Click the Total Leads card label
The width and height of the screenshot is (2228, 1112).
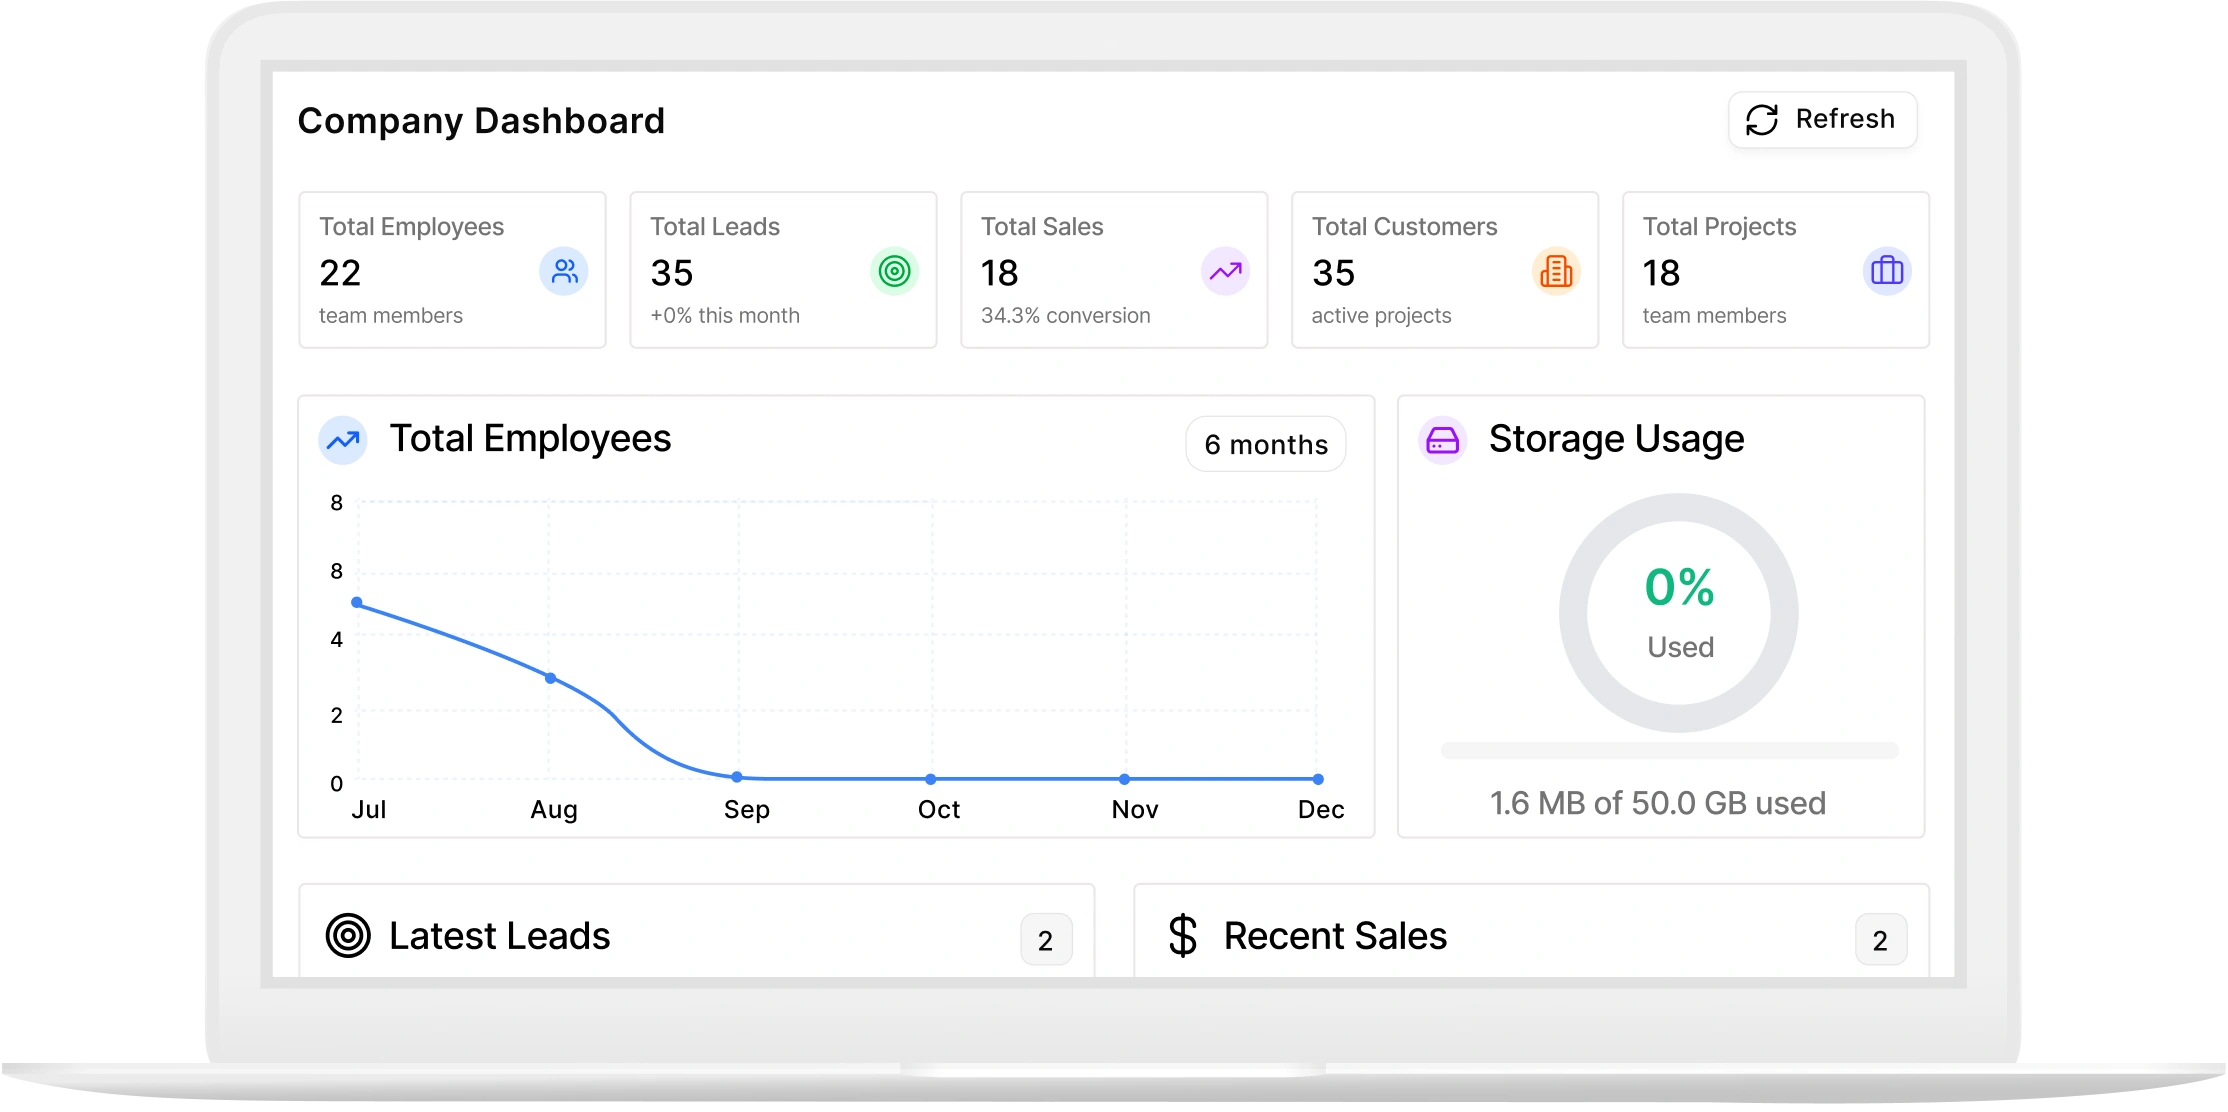715,227
